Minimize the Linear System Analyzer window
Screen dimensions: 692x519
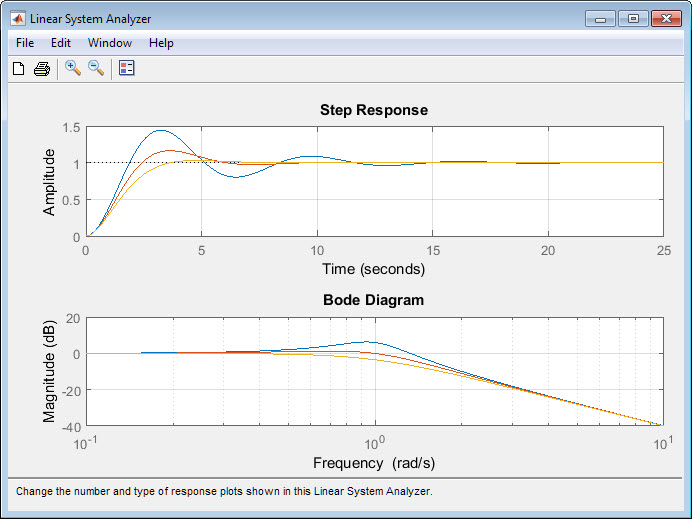600,18
